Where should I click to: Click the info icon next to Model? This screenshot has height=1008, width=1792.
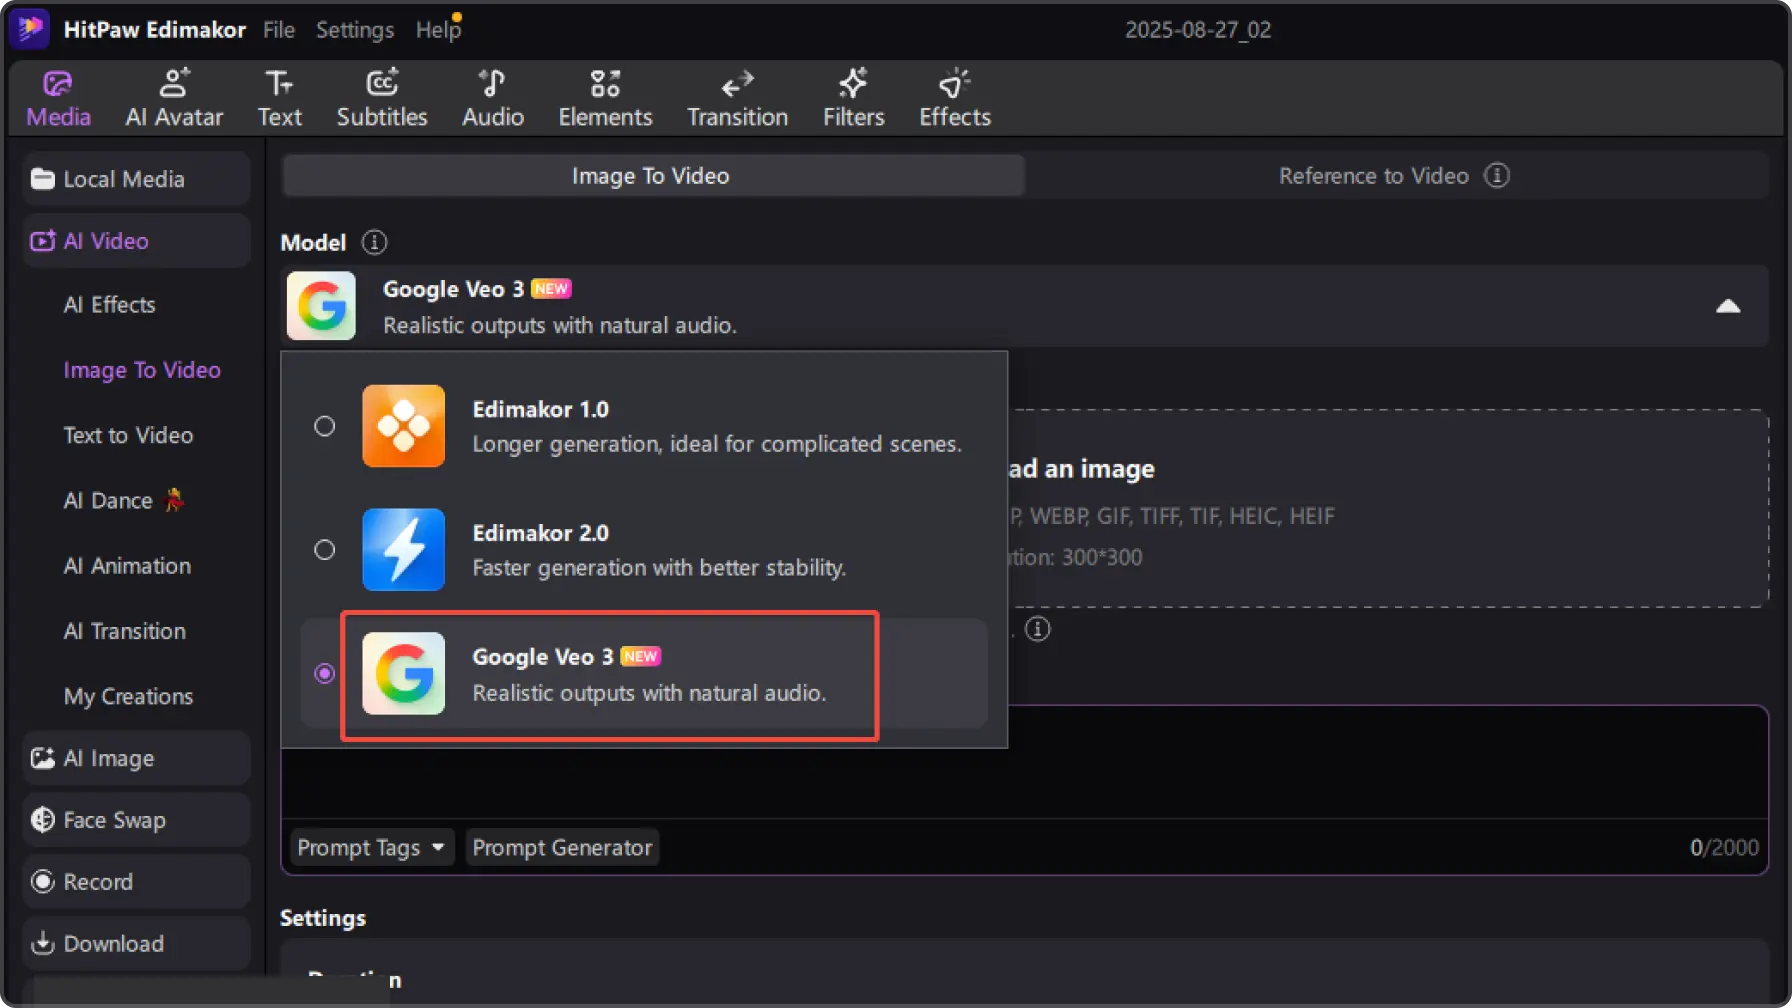[374, 242]
